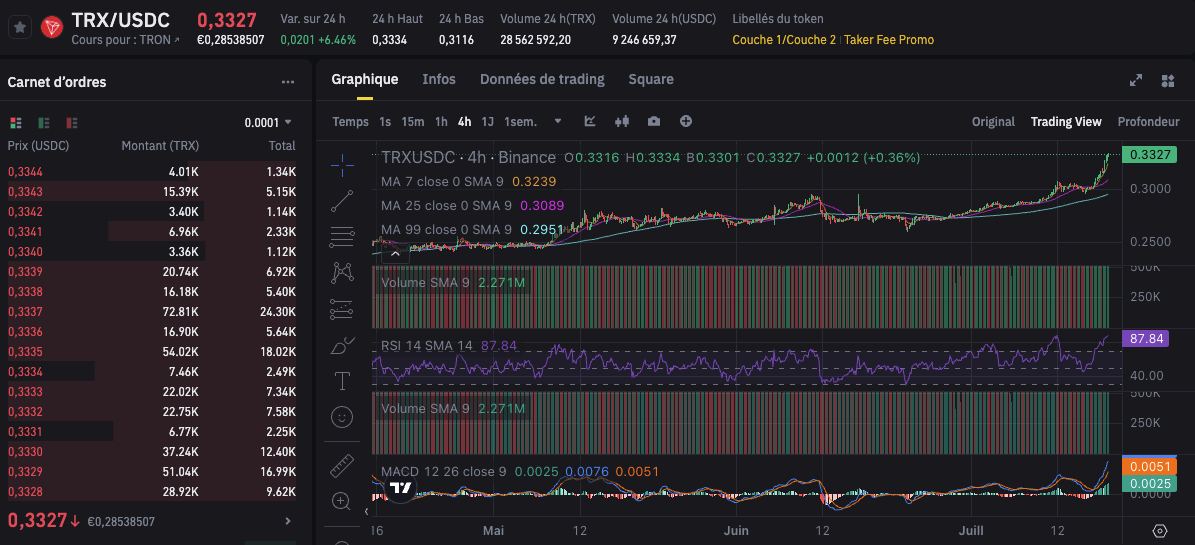The width and height of the screenshot is (1195, 545).
Task: Select the 15m time interval
Action: (x=412, y=122)
